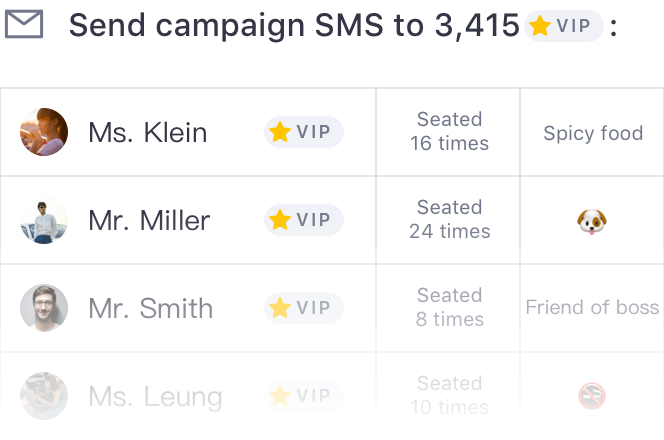664x440 pixels.
Task: Click the 'Spicy food' note
Action: [592, 133]
